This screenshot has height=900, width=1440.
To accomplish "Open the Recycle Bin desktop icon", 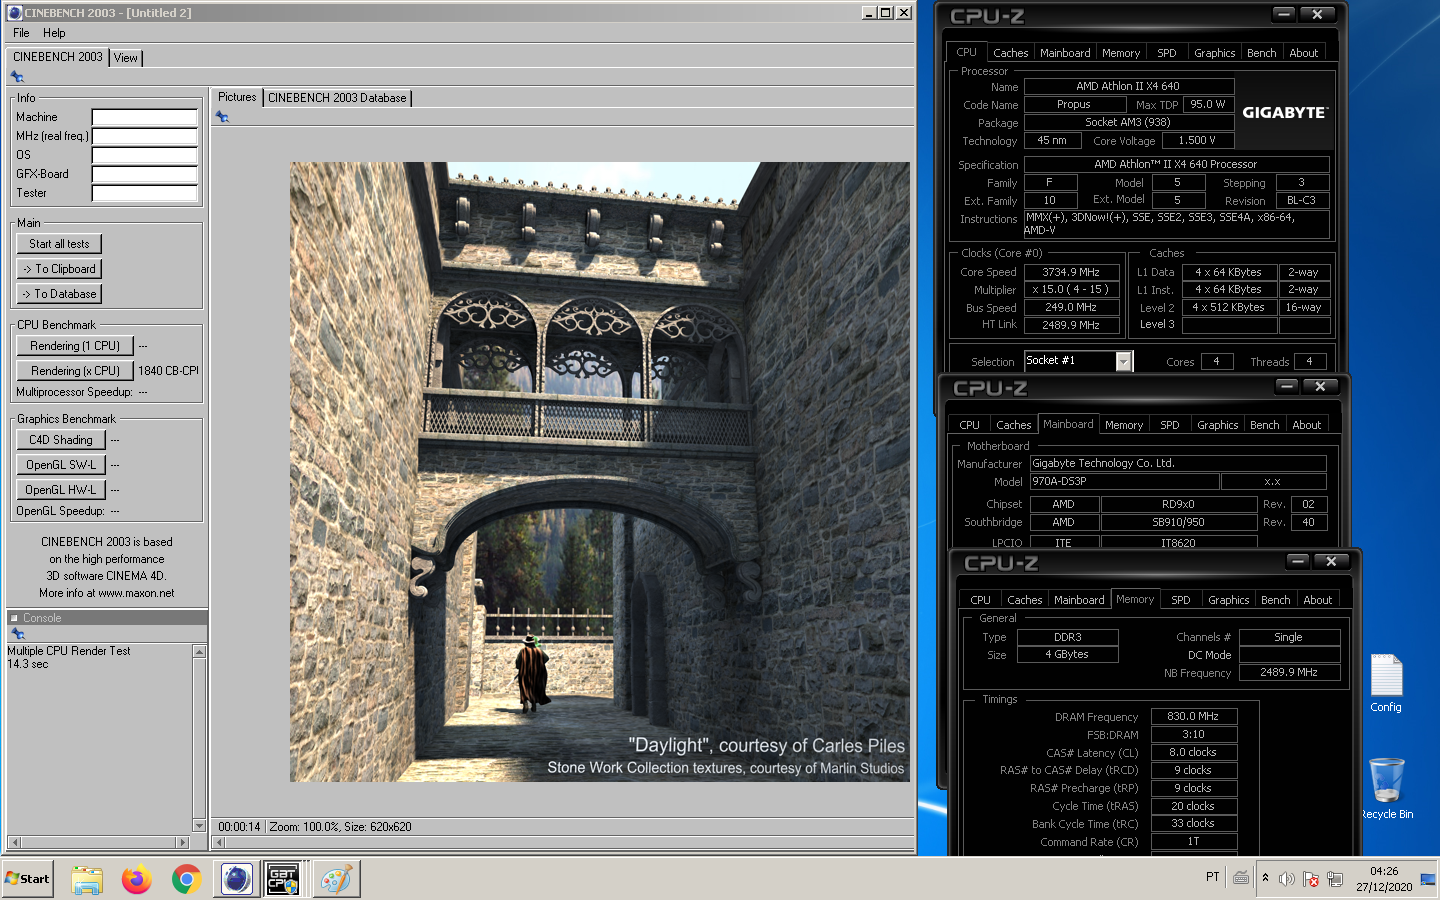I will (1386, 789).
